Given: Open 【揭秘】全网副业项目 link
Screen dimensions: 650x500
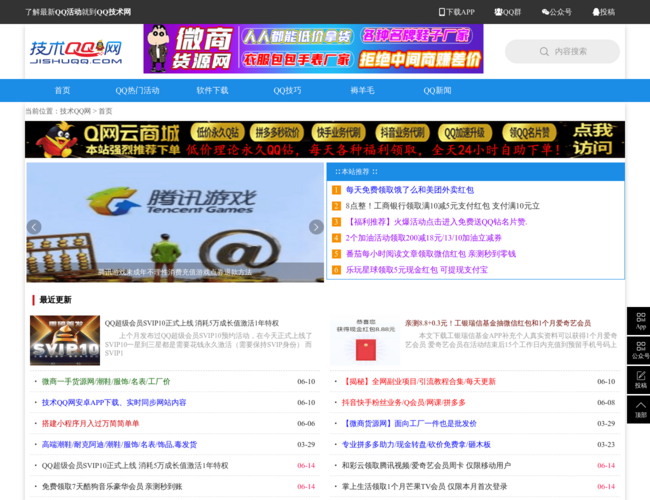Looking at the screenshot, I should [x=419, y=381].
